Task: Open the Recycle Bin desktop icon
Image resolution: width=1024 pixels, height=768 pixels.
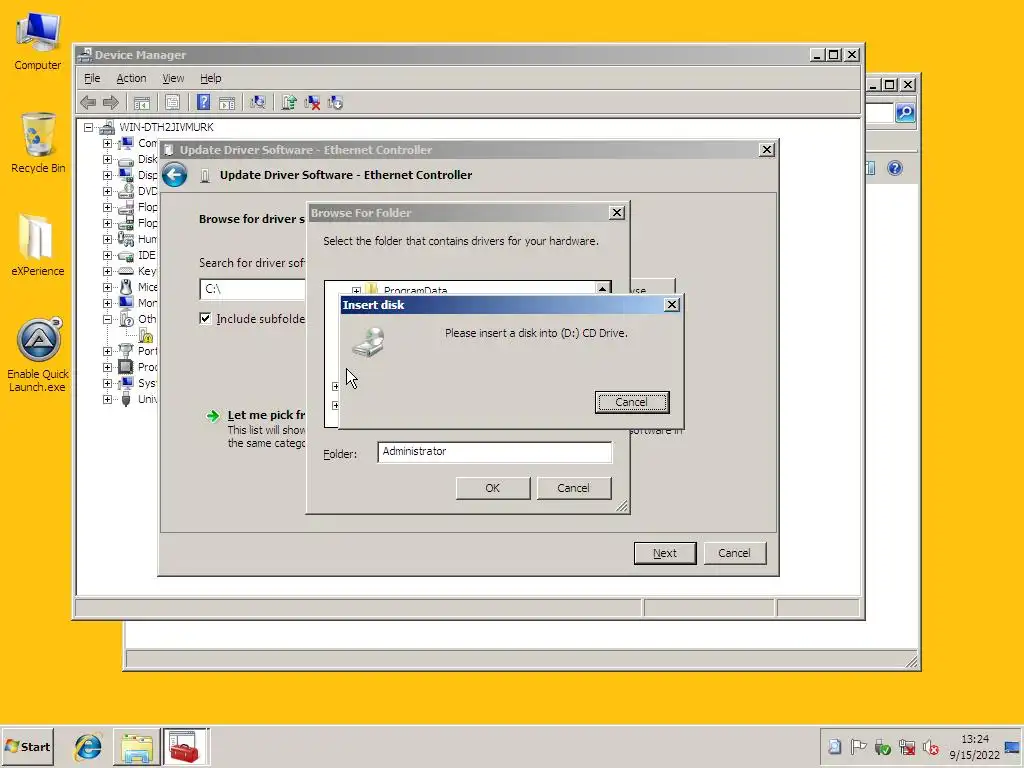Action: (x=38, y=144)
